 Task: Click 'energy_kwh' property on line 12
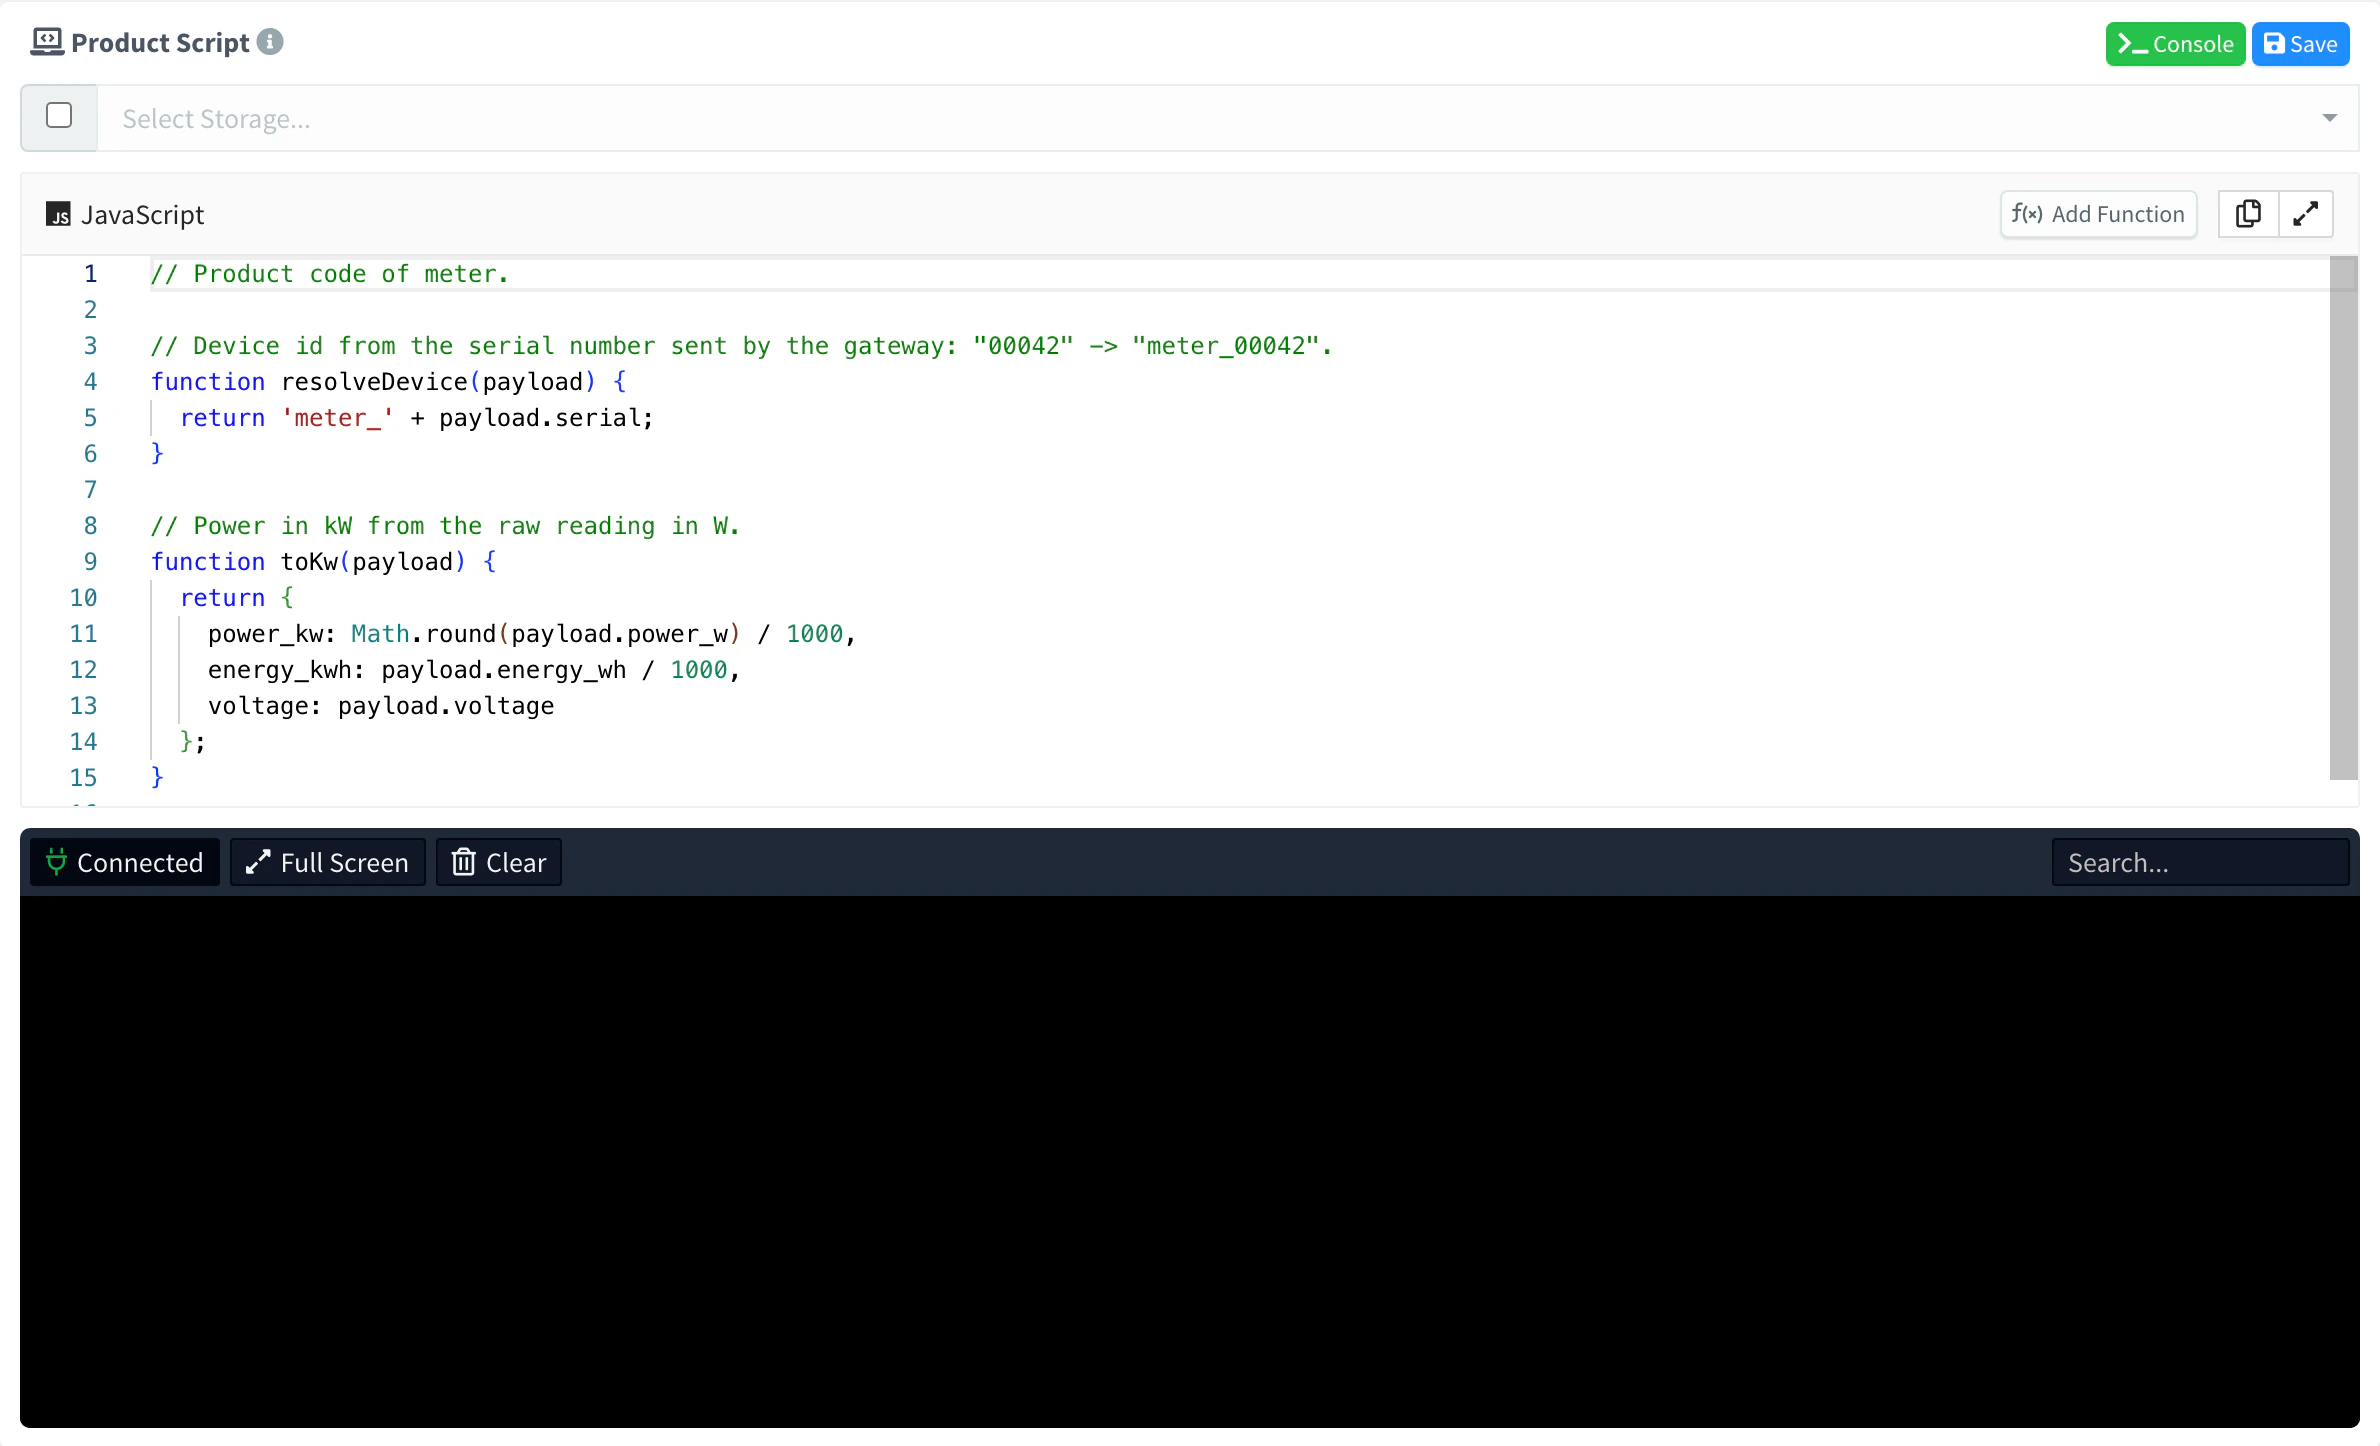(x=280, y=670)
